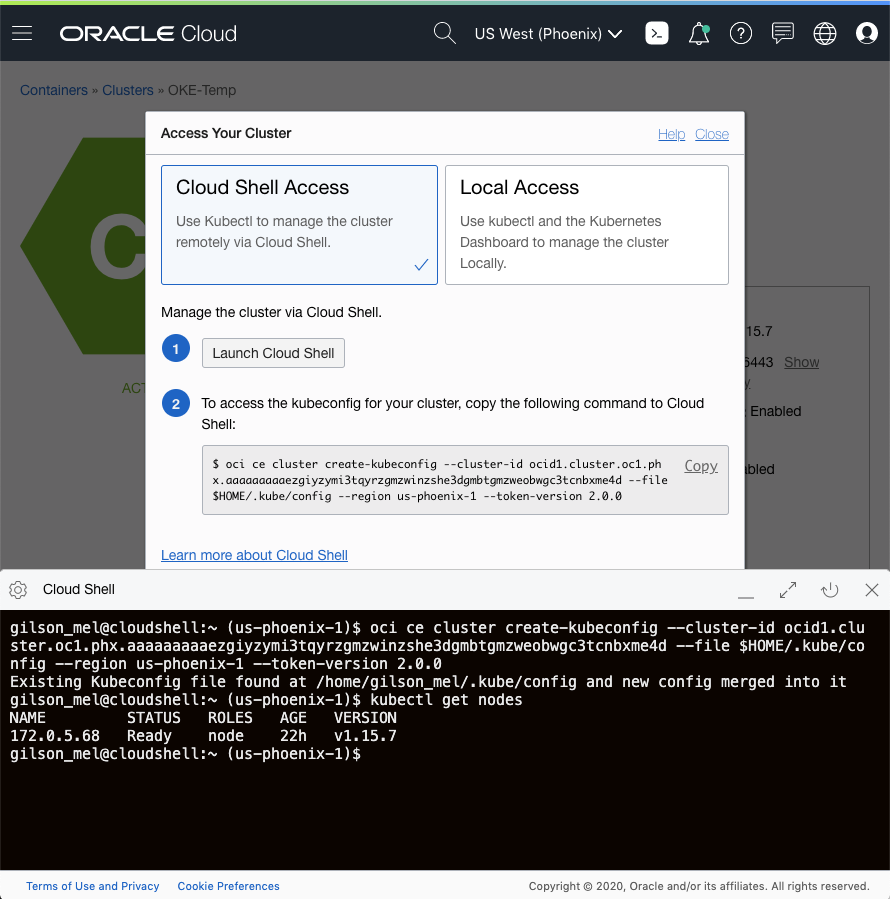Open the notifications bell
Screen dimensions: 890x899
[x=698, y=32]
